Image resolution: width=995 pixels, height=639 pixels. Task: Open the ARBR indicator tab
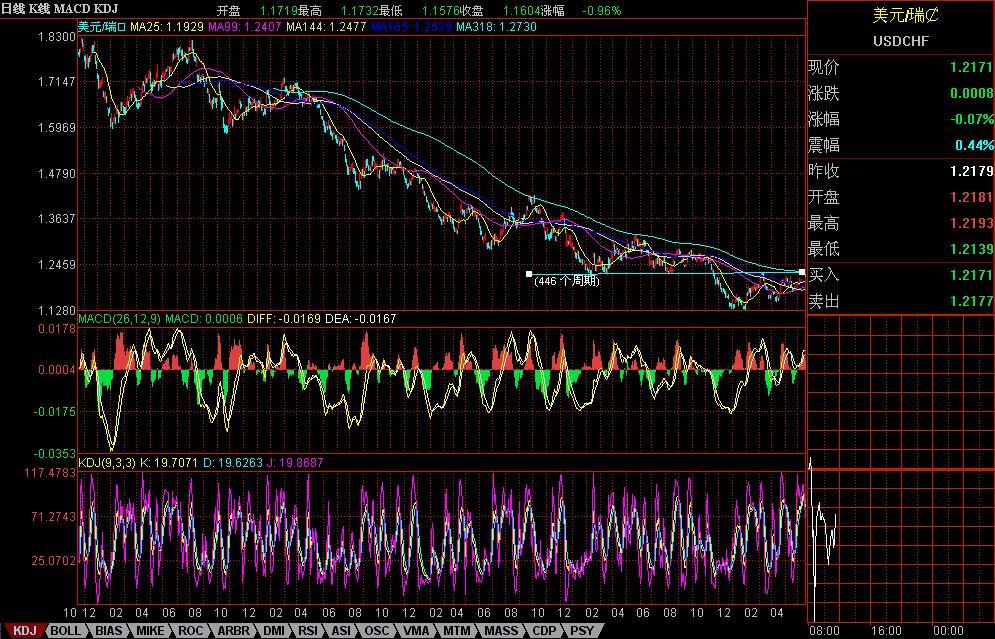tap(233, 631)
